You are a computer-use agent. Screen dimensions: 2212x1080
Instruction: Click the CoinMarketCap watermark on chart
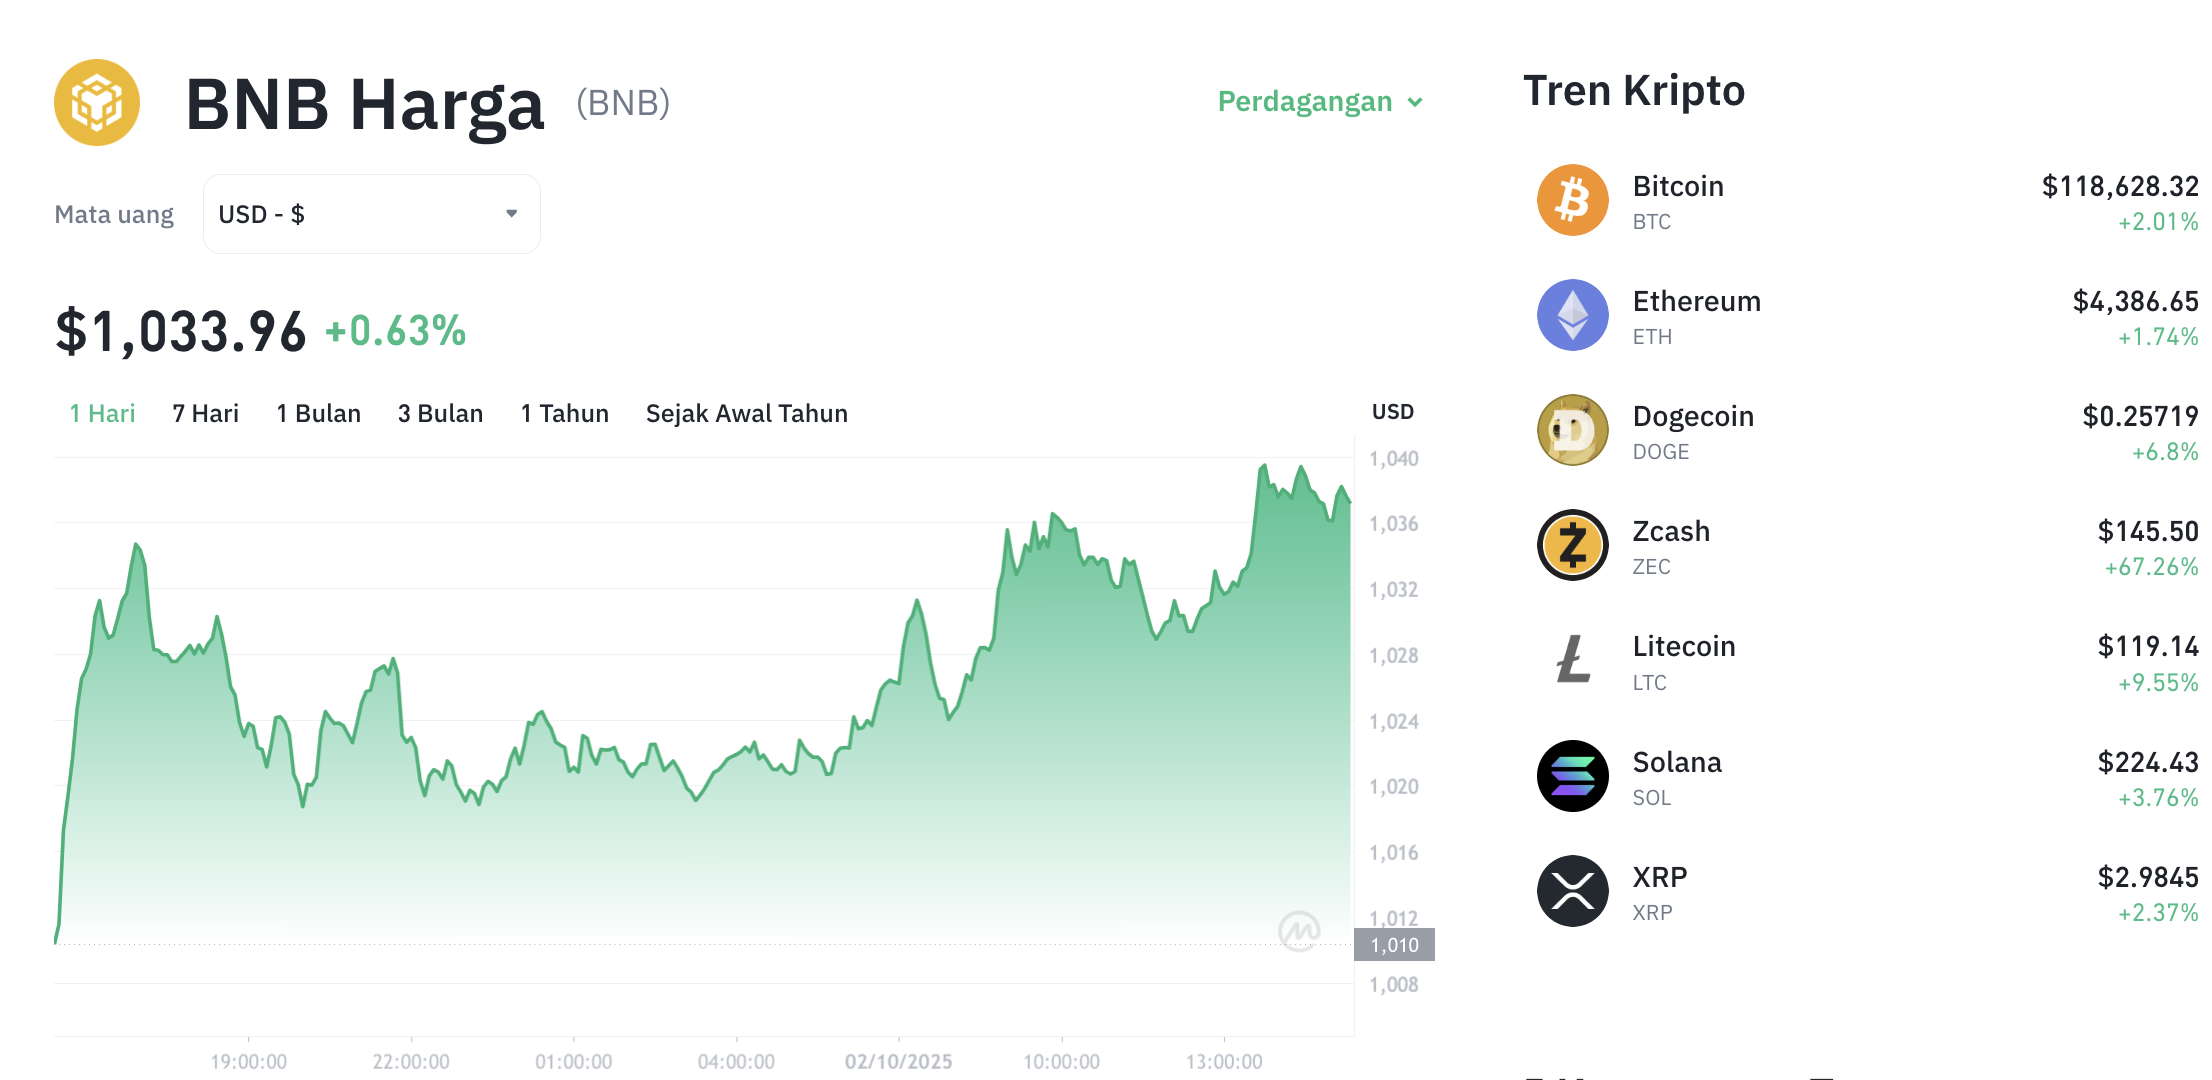click(1299, 931)
